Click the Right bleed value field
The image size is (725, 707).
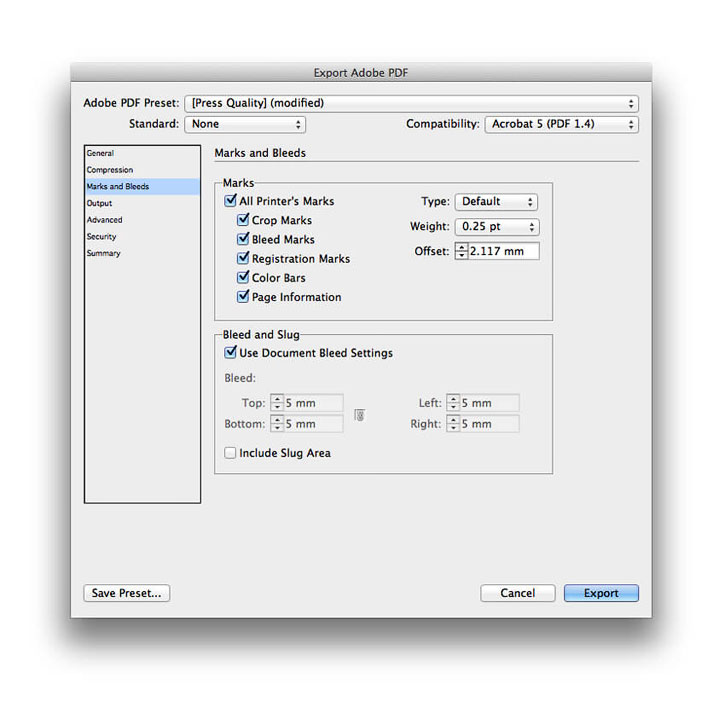pyautogui.click(x=489, y=424)
